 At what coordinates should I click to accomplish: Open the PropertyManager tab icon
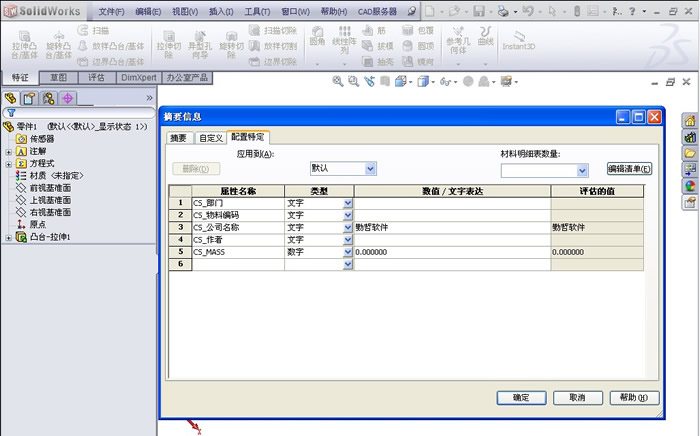pyautogui.click(x=30, y=98)
